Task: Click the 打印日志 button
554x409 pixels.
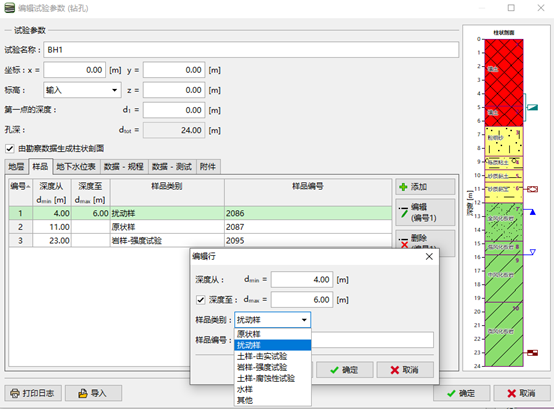Action: pos(33,393)
